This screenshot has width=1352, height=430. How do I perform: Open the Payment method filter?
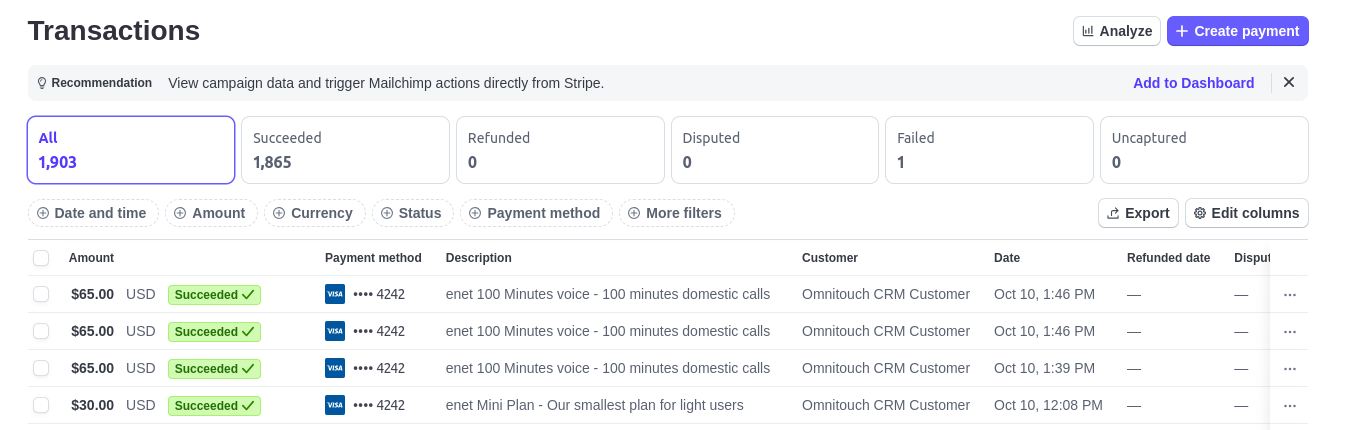[534, 213]
